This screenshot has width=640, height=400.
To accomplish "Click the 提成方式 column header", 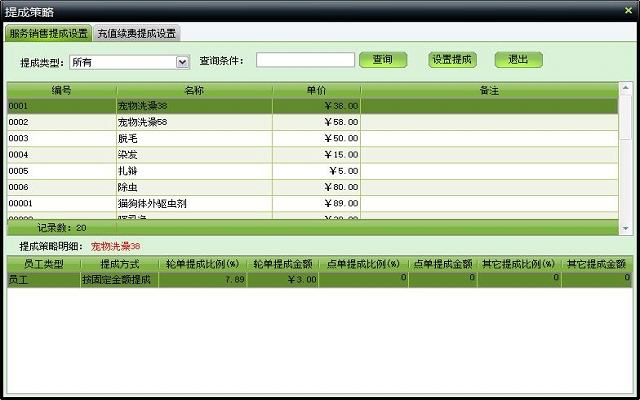I will point(120,264).
